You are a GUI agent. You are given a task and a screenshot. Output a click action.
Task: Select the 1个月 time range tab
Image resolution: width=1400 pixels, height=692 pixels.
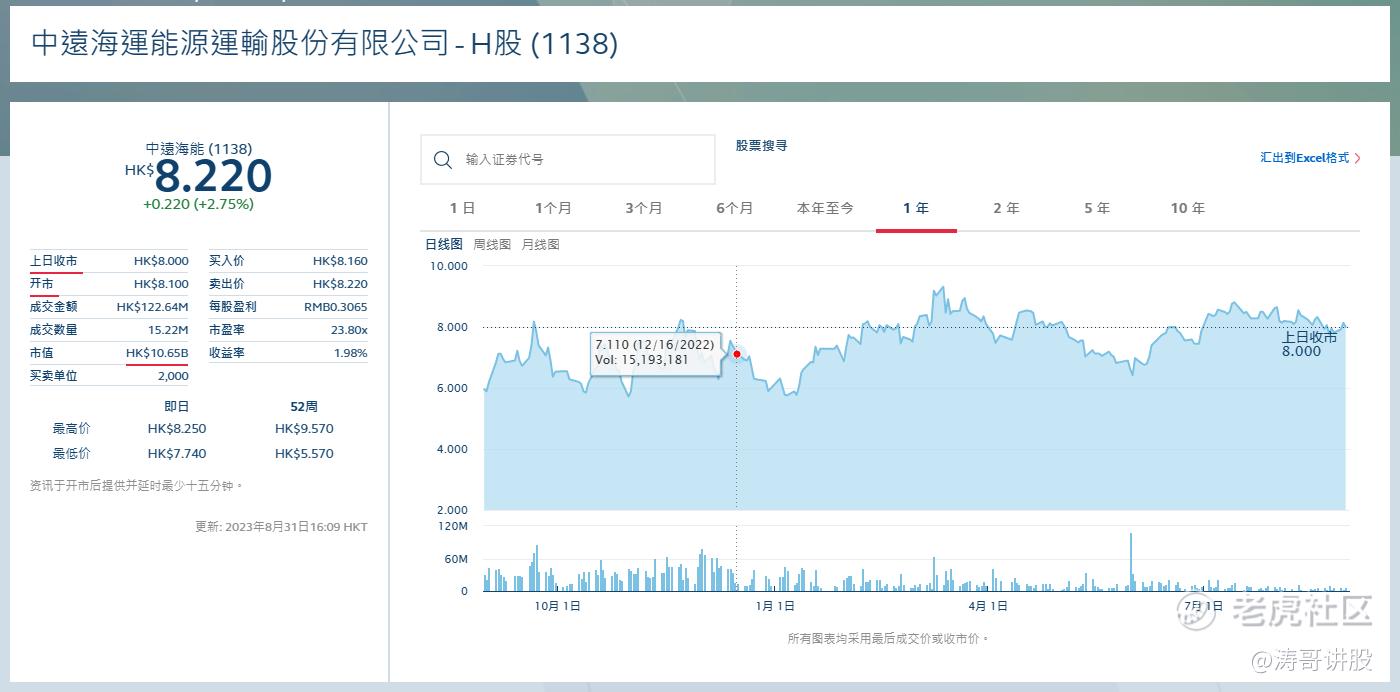pos(553,208)
